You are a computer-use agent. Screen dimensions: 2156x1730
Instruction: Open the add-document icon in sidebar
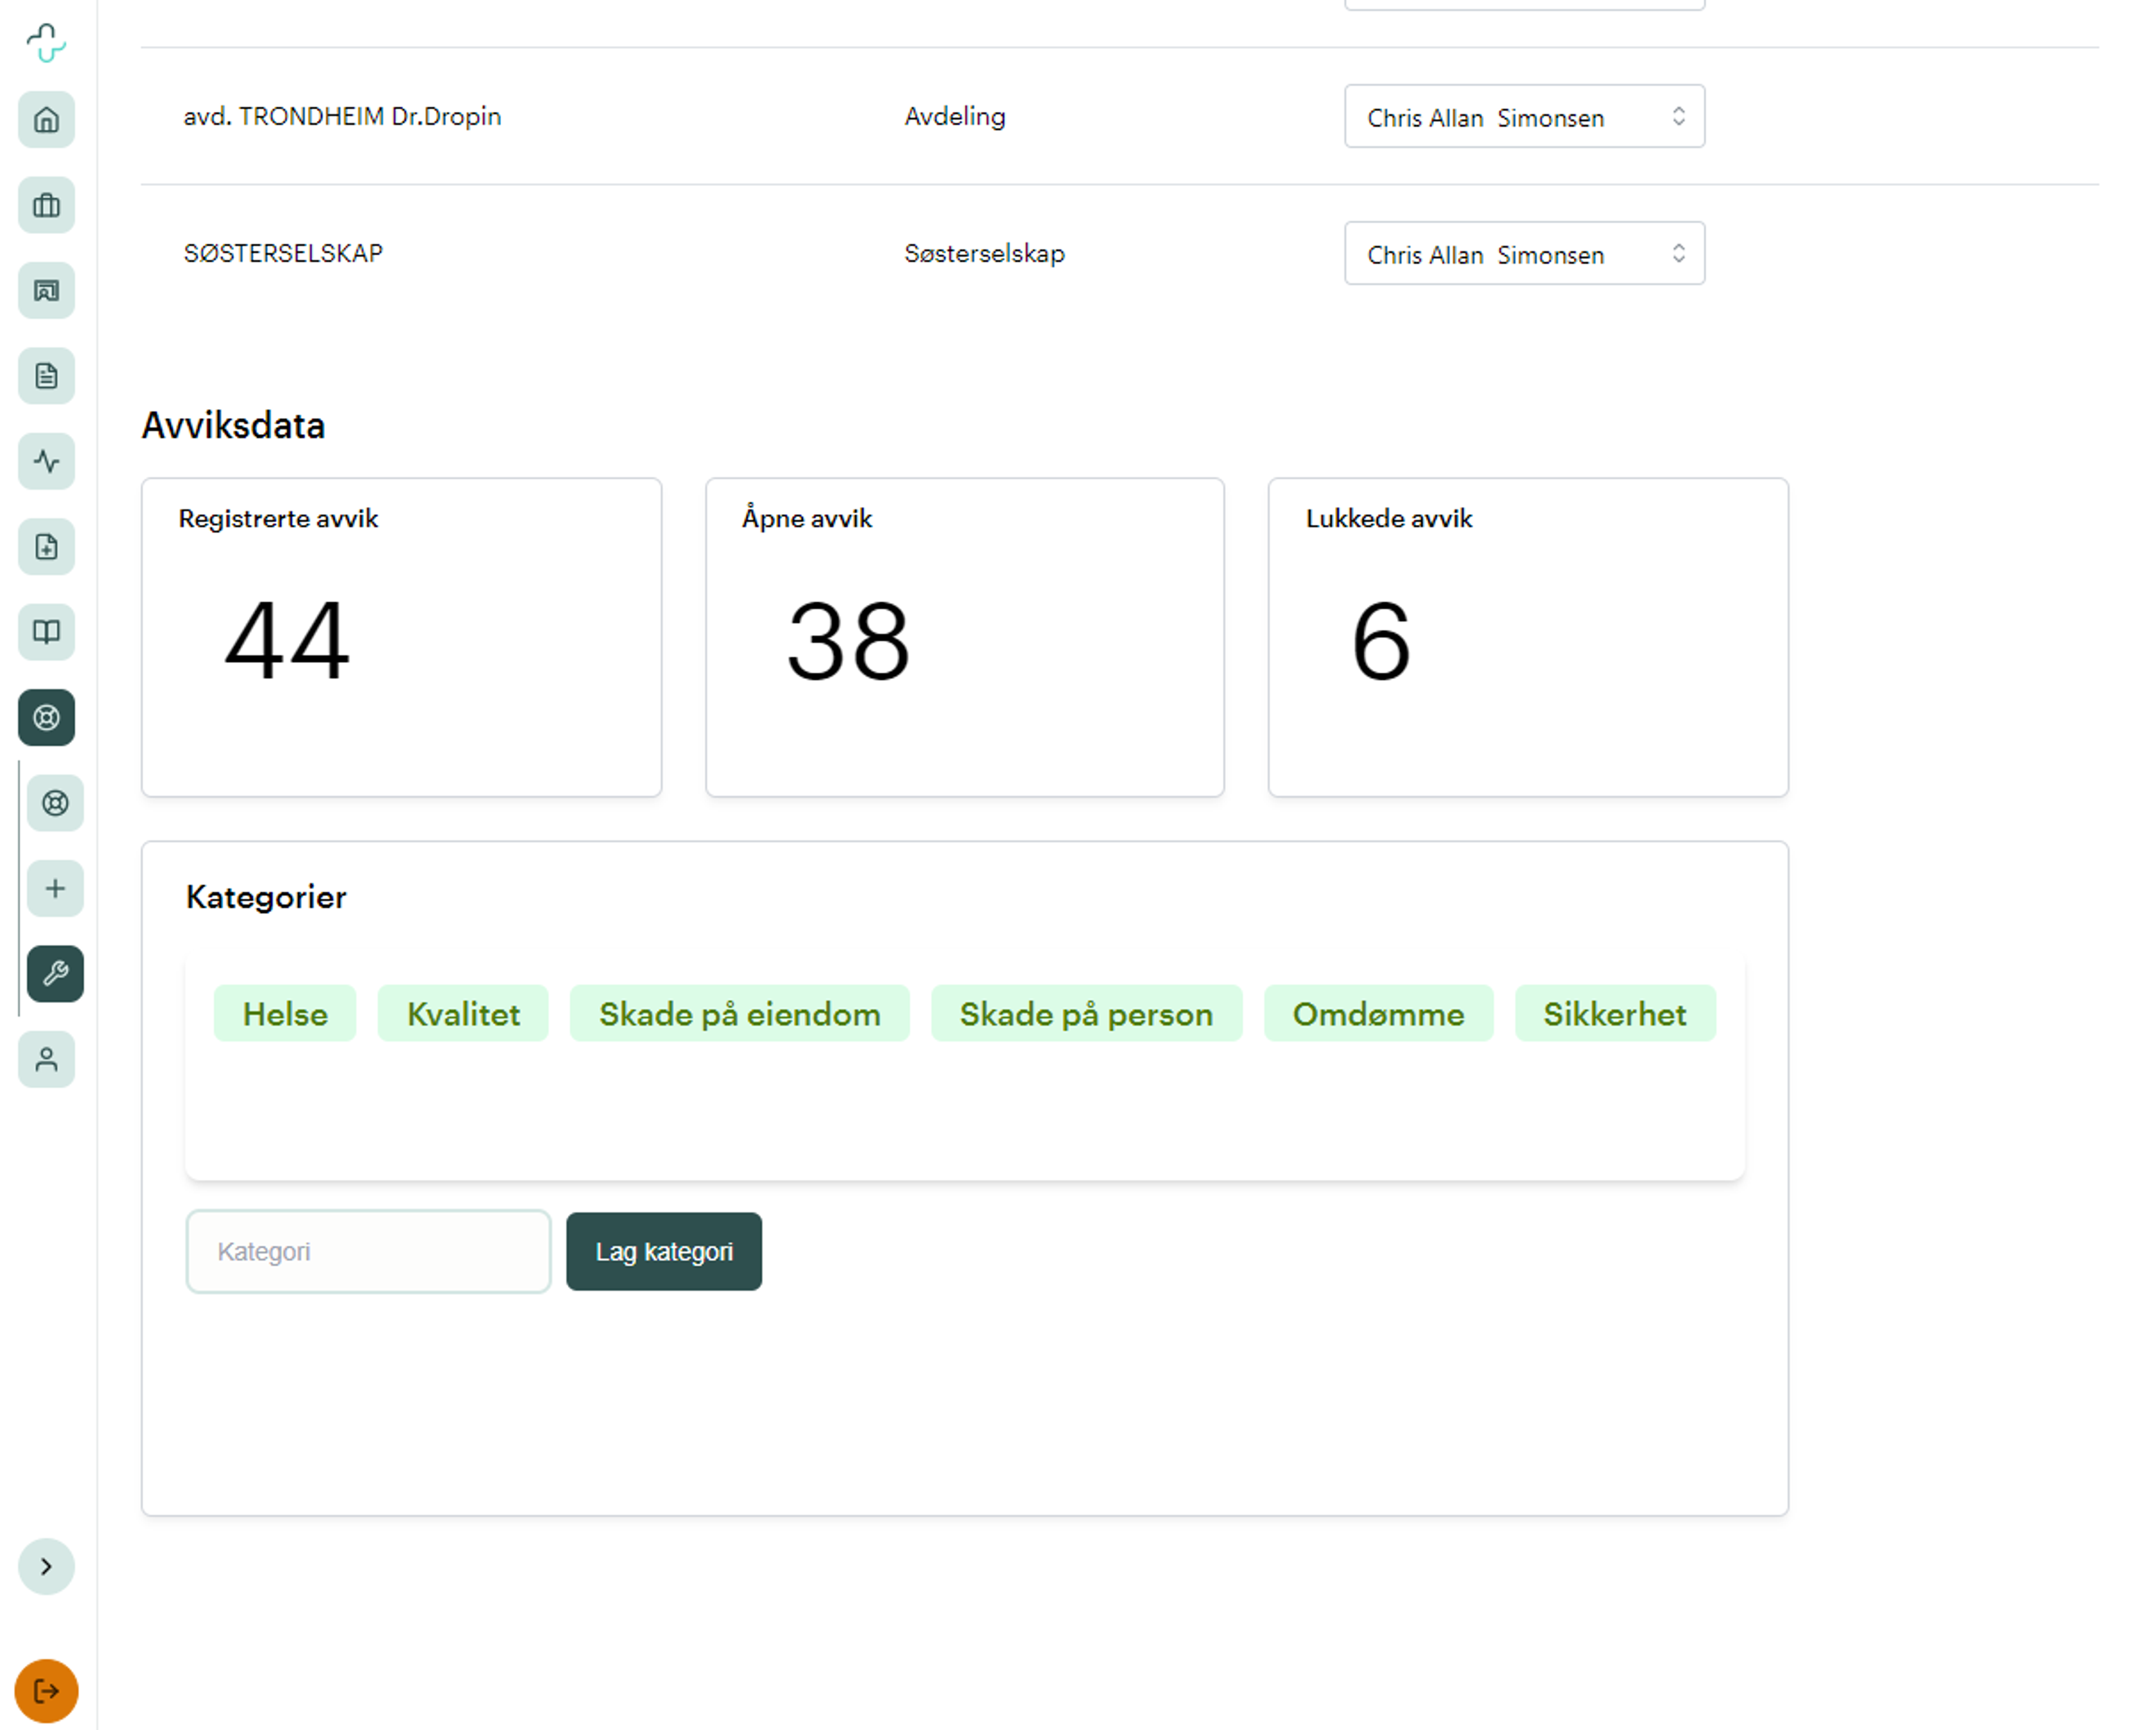[x=46, y=547]
